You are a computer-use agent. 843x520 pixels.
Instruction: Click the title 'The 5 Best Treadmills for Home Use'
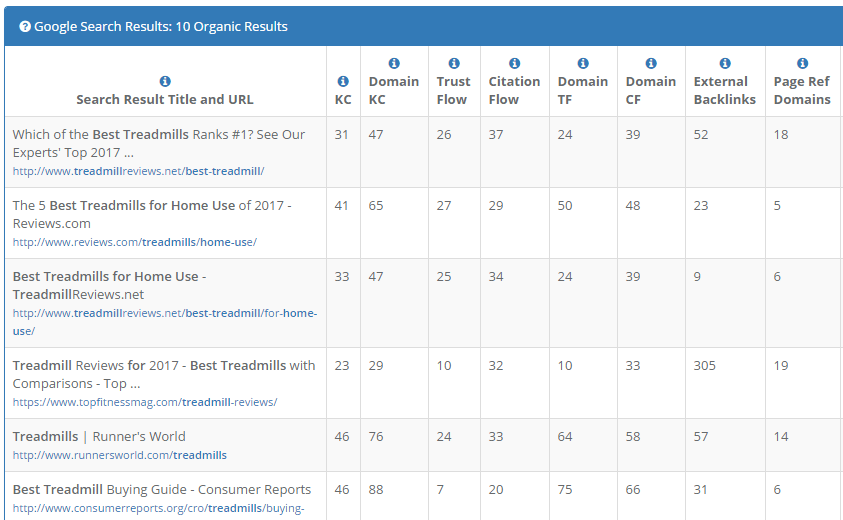pos(152,215)
